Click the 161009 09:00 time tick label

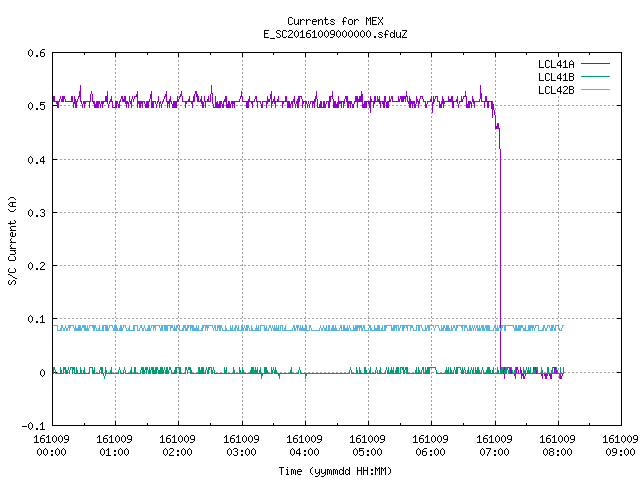coord(620,446)
